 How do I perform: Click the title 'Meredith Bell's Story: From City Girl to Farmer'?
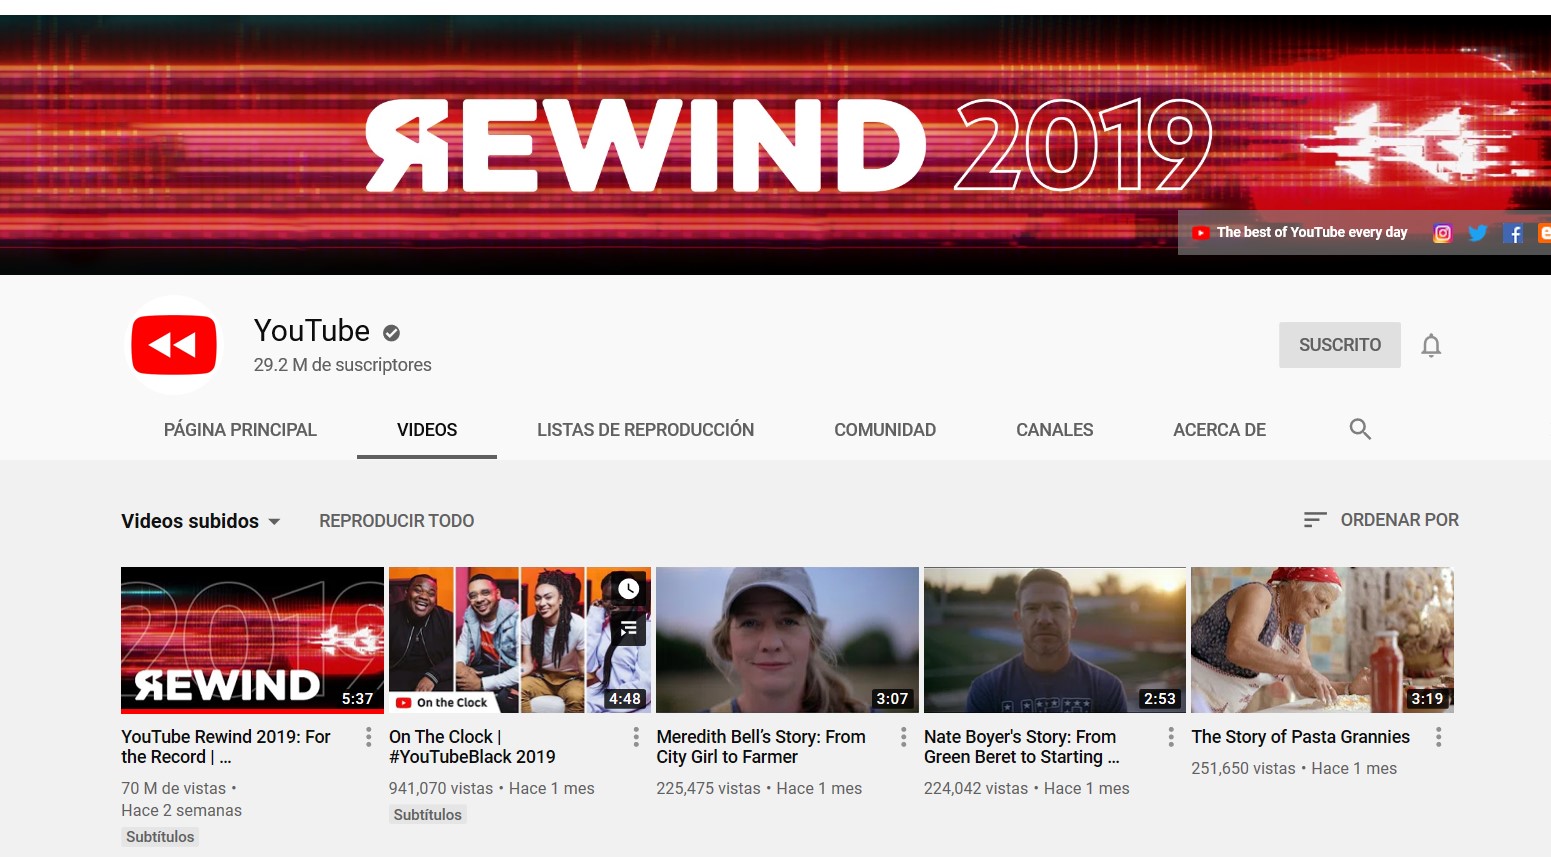(761, 747)
